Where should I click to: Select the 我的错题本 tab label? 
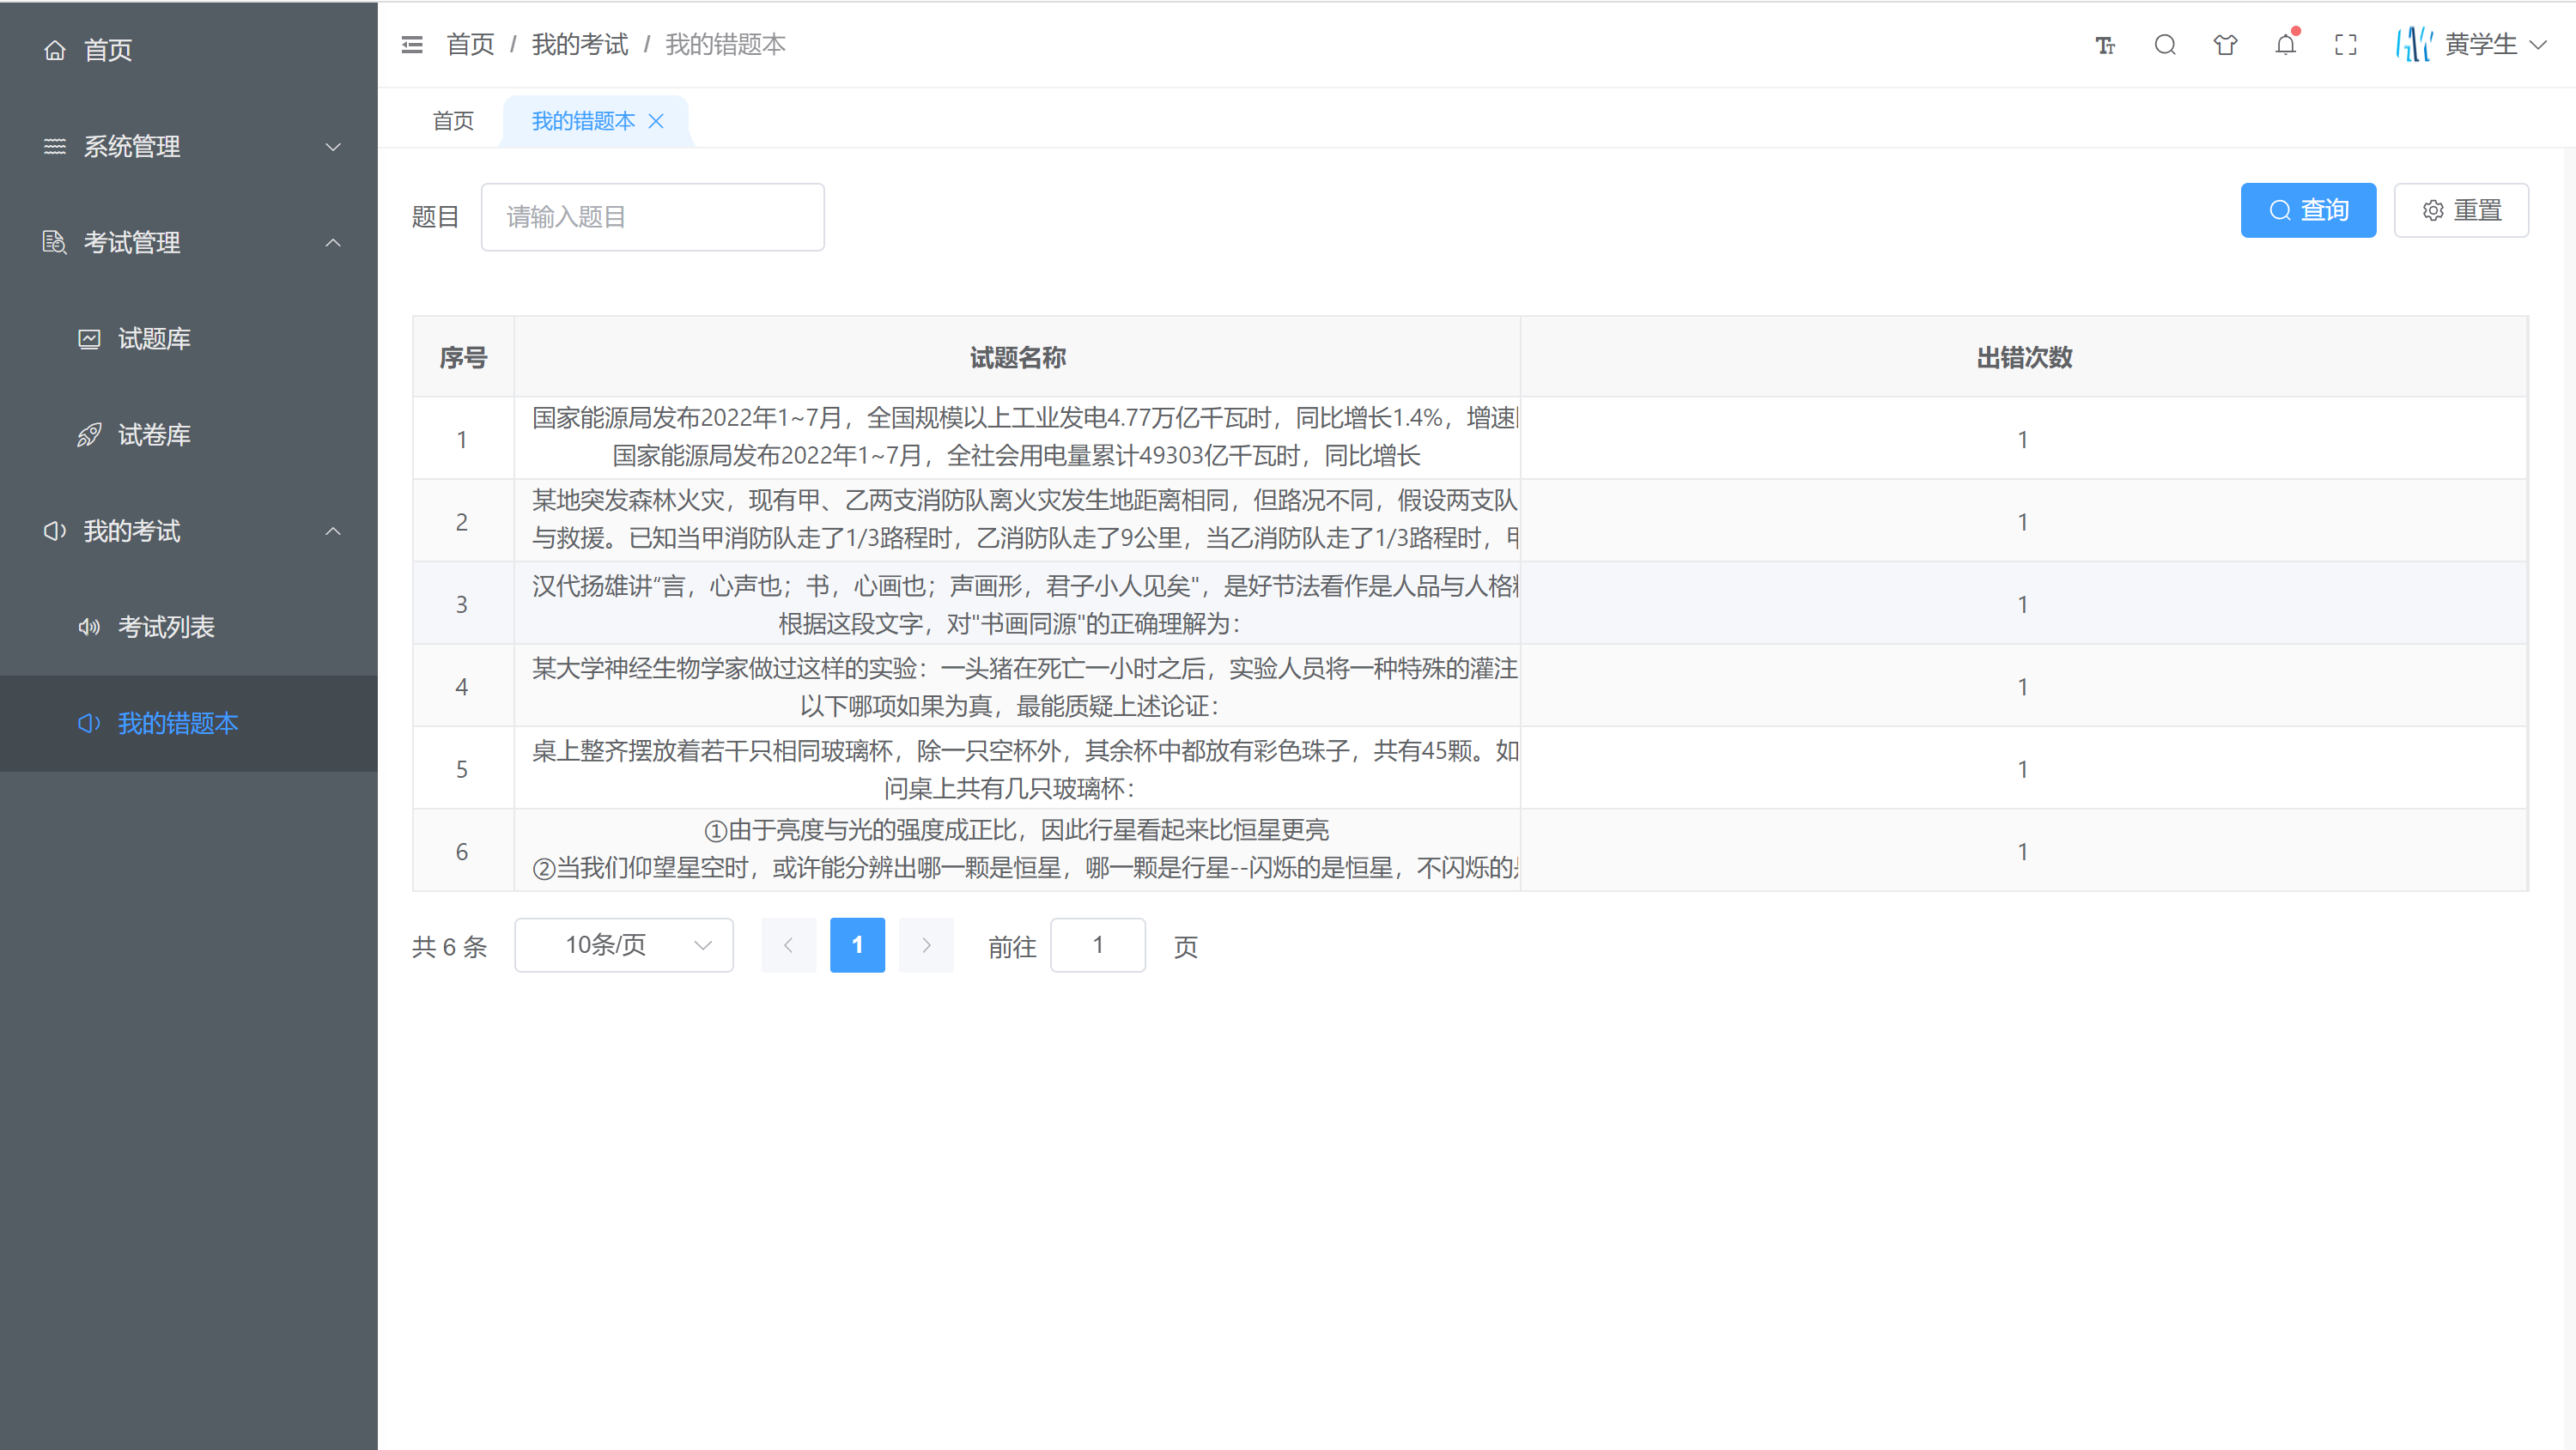pos(583,121)
